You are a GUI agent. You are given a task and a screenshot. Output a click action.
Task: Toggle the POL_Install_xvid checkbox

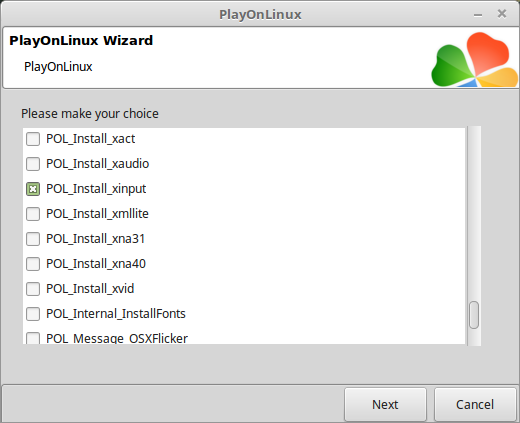click(33, 289)
